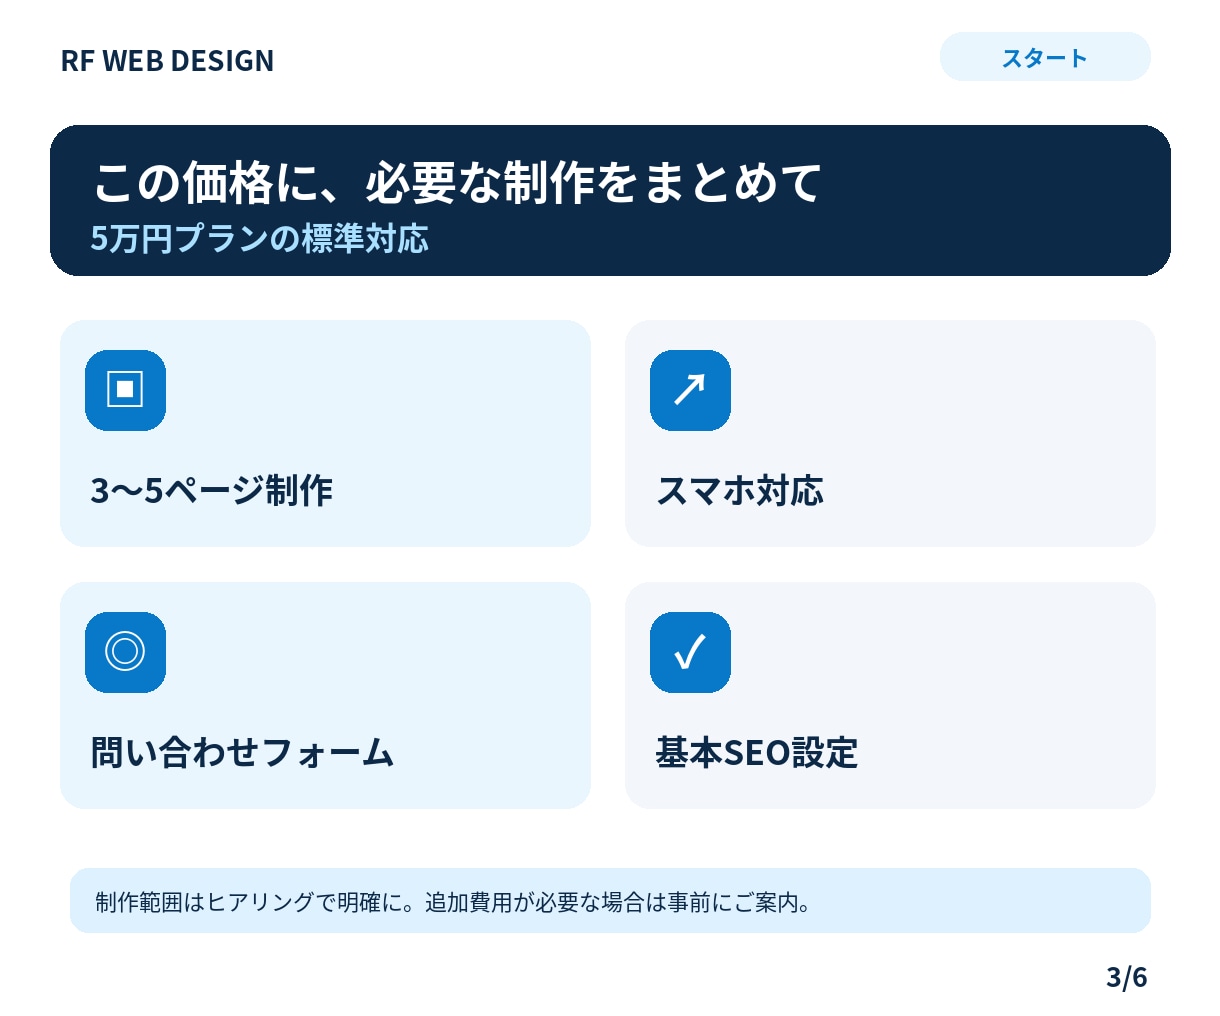Click the heading この価格に、必要な制作をまとめて

coord(457,182)
